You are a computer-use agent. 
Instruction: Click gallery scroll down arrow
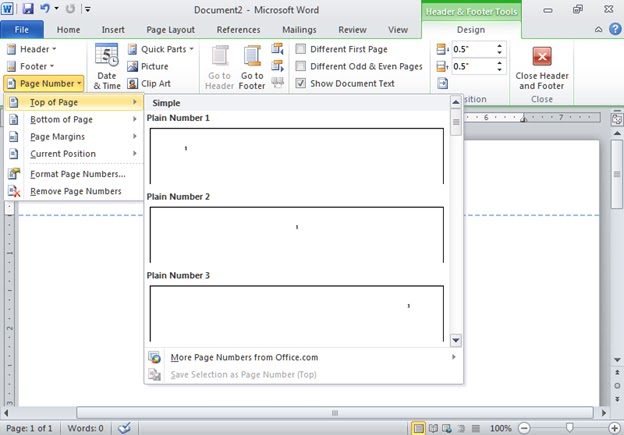pos(456,340)
